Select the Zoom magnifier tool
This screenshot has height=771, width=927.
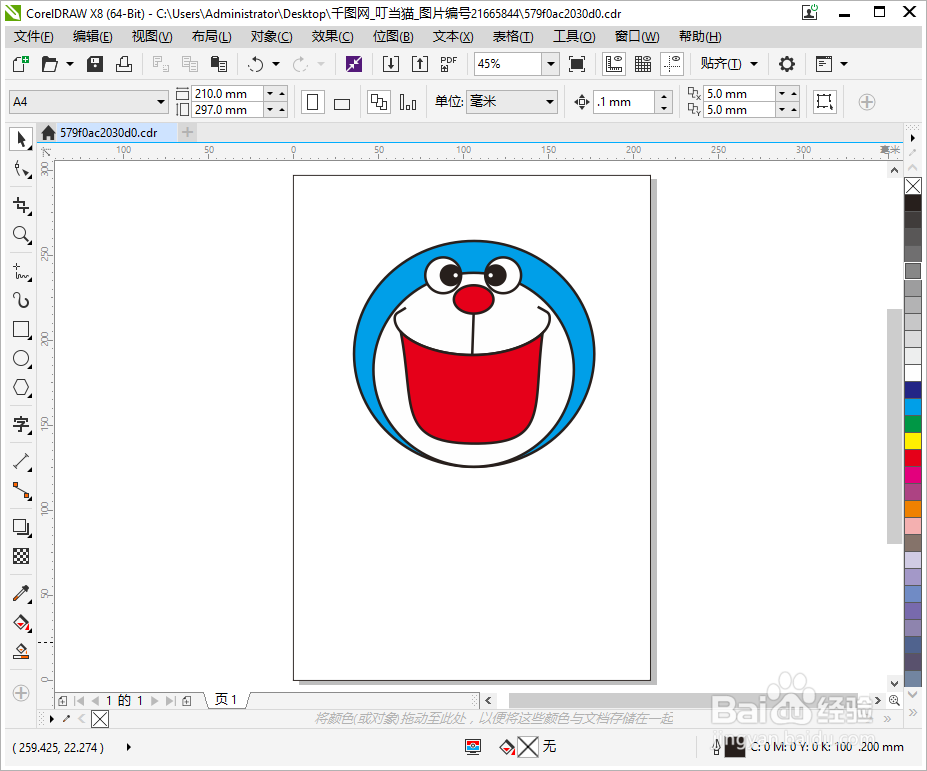pyautogui.click(x=21, y=235)
